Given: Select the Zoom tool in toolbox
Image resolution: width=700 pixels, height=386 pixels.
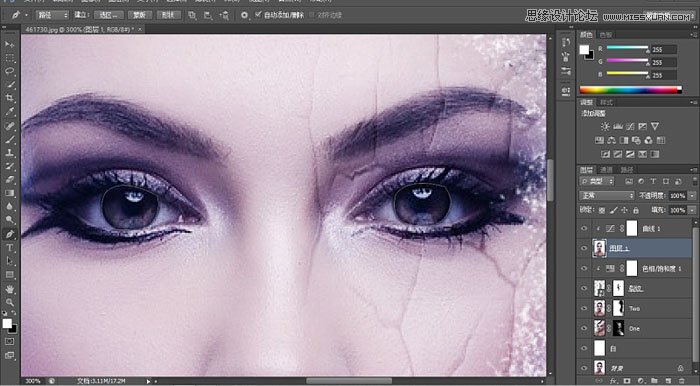Looking at the screenshot, I should [x=9, y=303].
